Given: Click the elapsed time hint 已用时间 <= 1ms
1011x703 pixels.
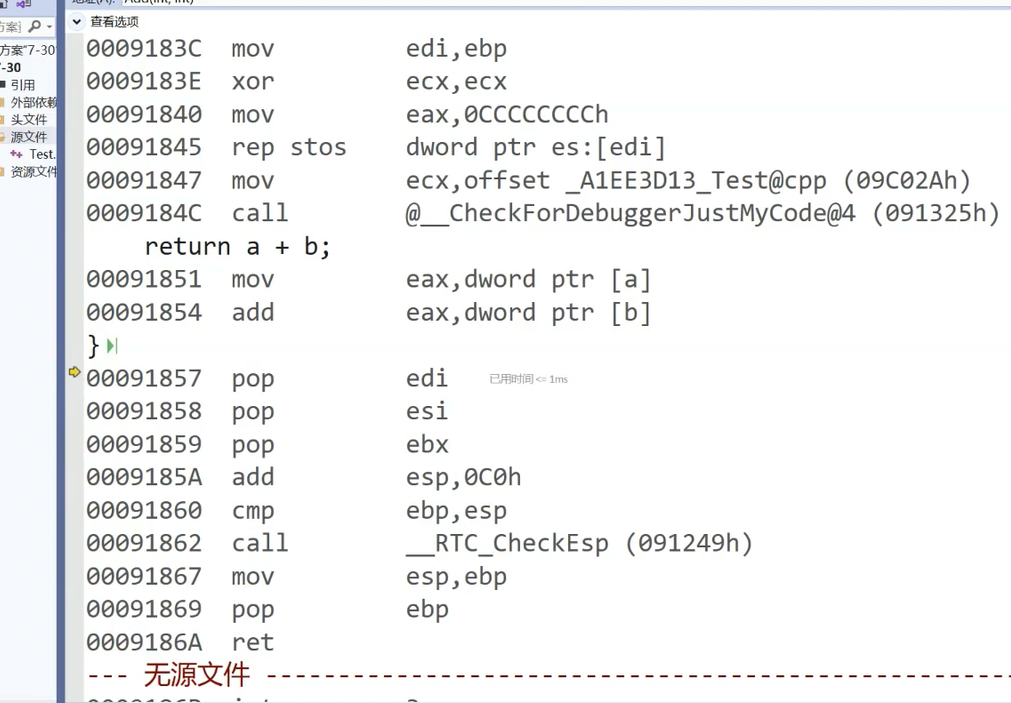Looking at the screenshot, I should coord(528,379).
